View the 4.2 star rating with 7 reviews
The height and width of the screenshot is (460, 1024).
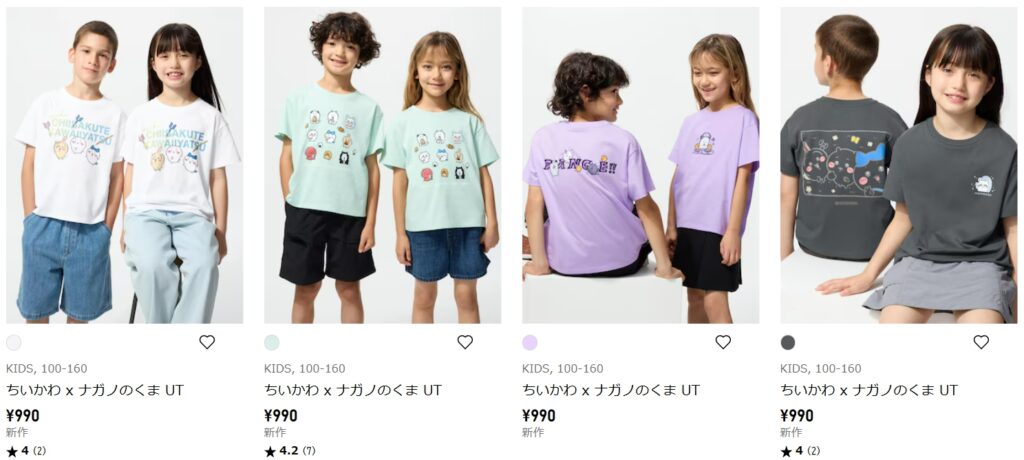pyautogui.click(x=289, y=451)
